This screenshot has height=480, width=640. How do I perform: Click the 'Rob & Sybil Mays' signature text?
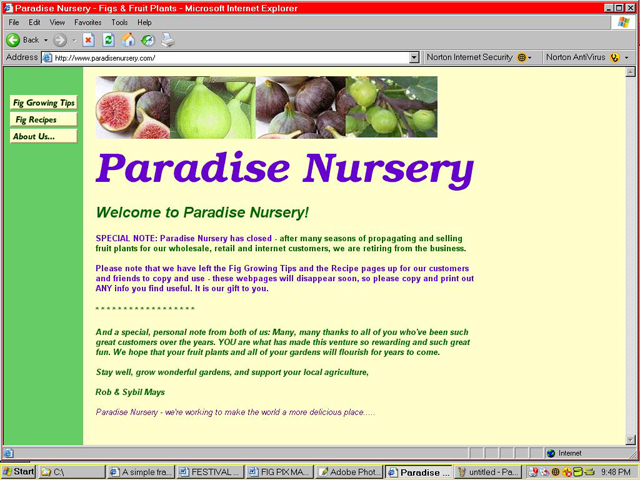(x=130, y=392)
